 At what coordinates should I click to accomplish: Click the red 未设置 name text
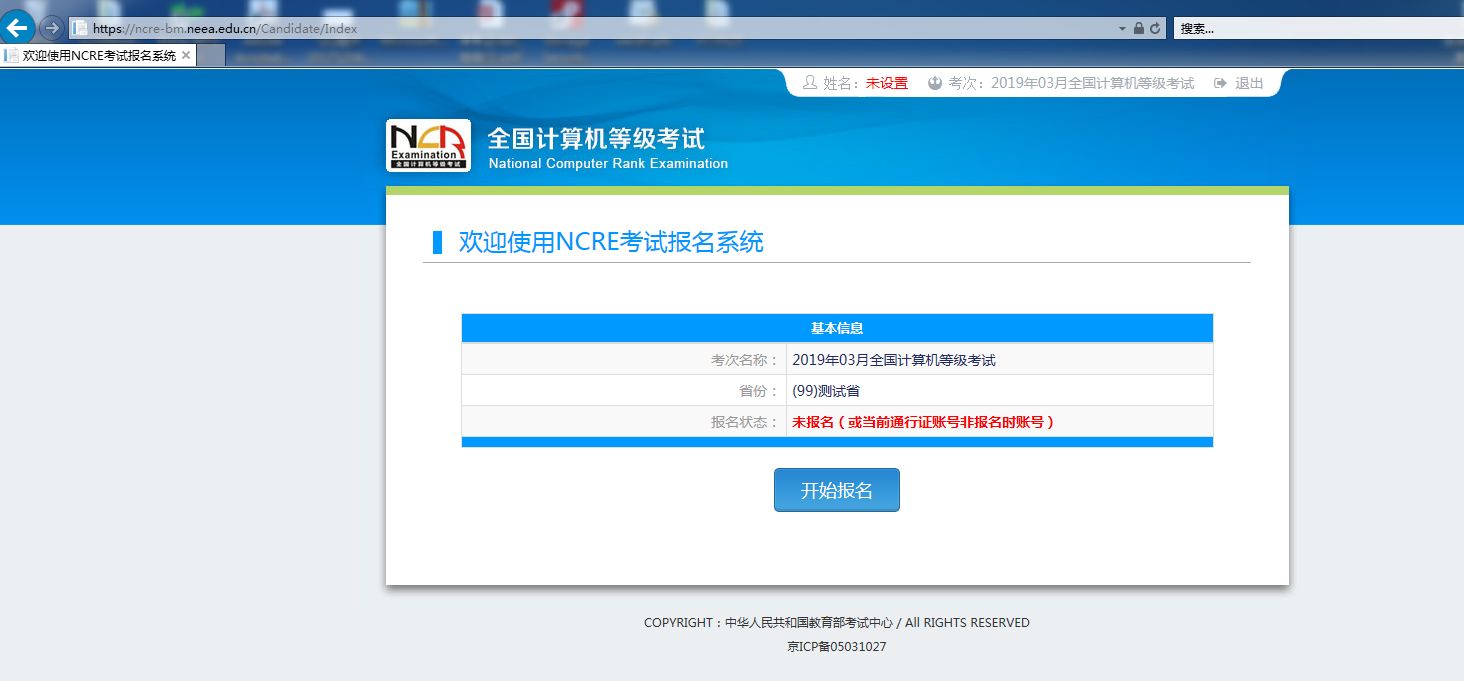pyautogui.click(x=887, y=83)
